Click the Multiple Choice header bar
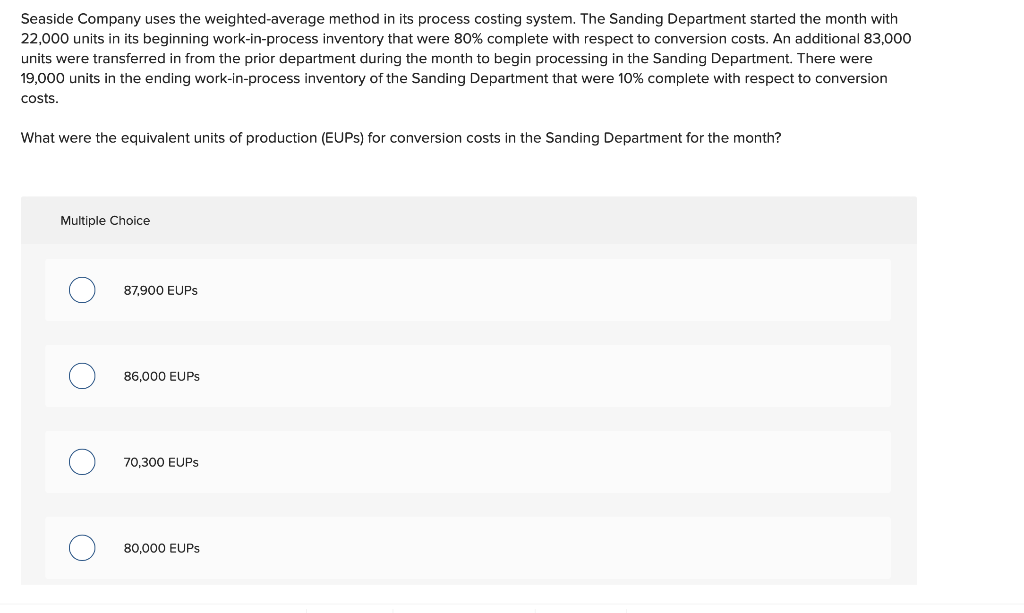 [468, 220]
